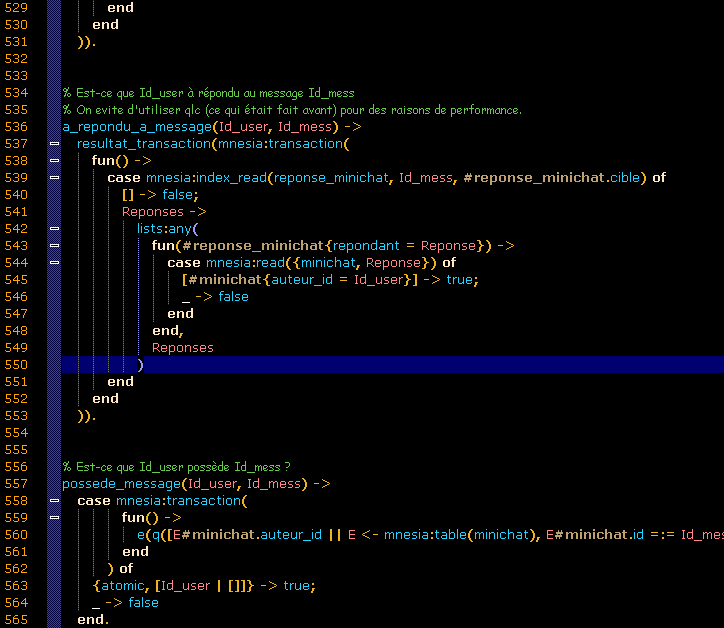Click Reponses variable on line 549
724x628 pixels.
[183, 348]
